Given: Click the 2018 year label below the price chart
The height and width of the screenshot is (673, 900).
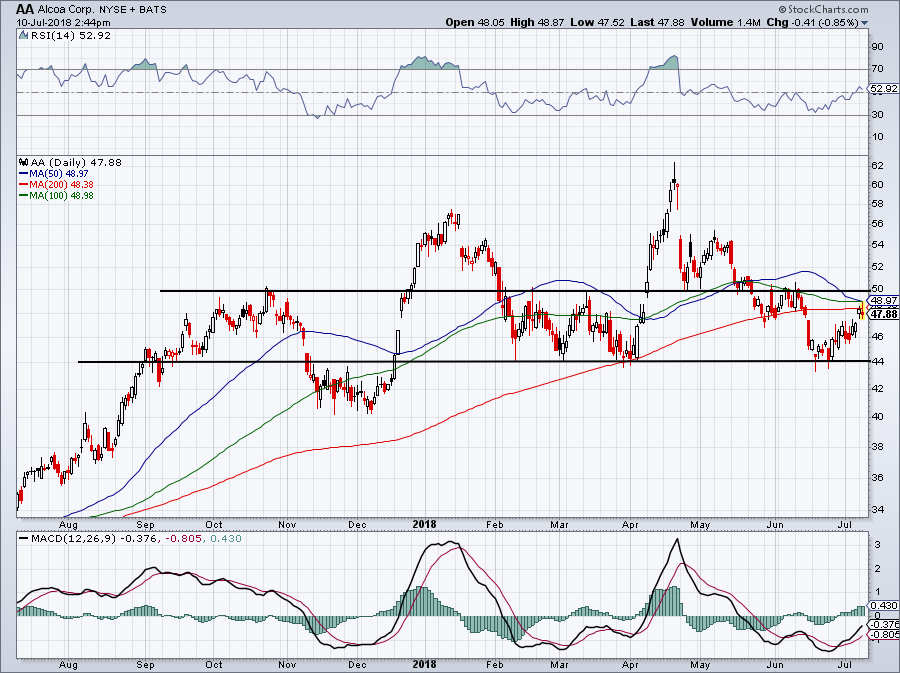Looking at the screenshot, I should click(x=425, y=524).
